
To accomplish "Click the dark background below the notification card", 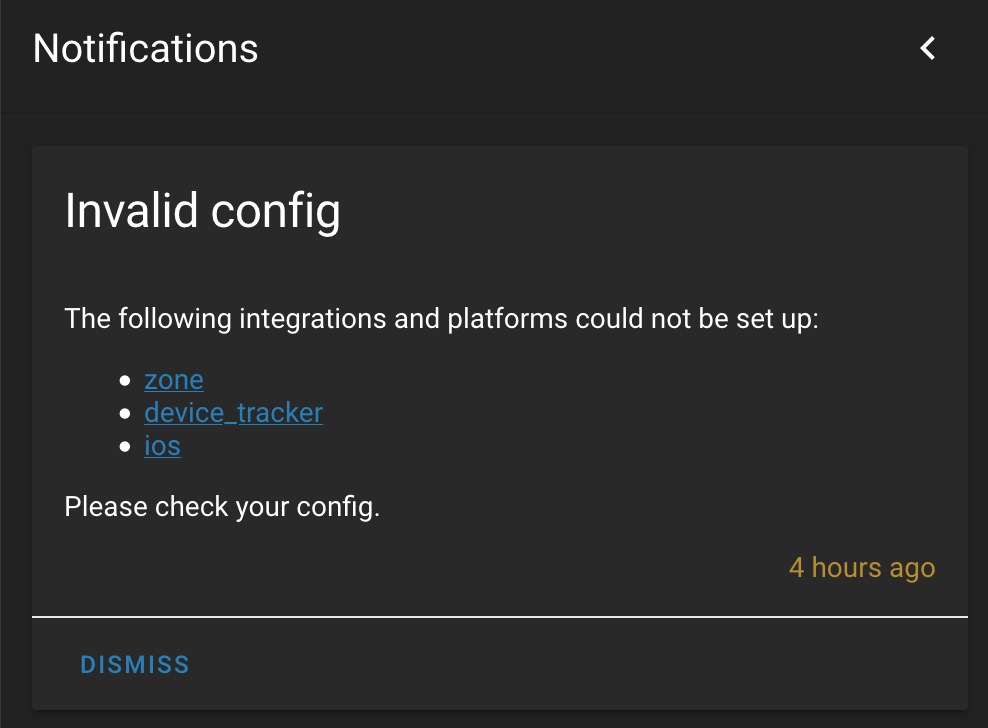I will pos(500,720).
